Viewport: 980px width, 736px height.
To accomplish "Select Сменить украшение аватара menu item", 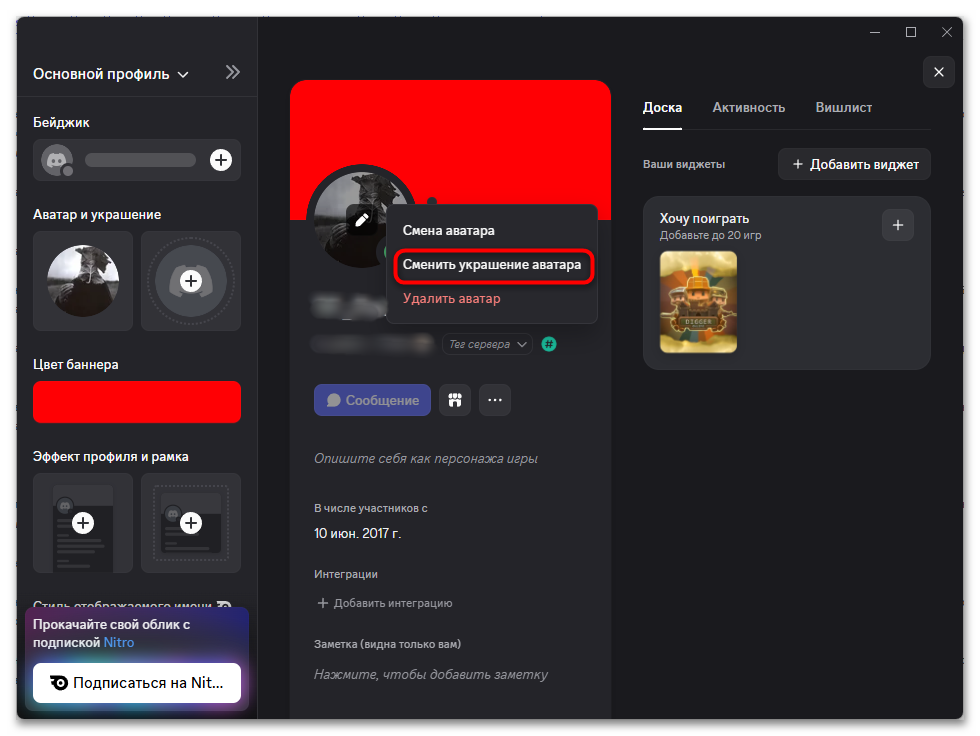I will click(492, 265).
